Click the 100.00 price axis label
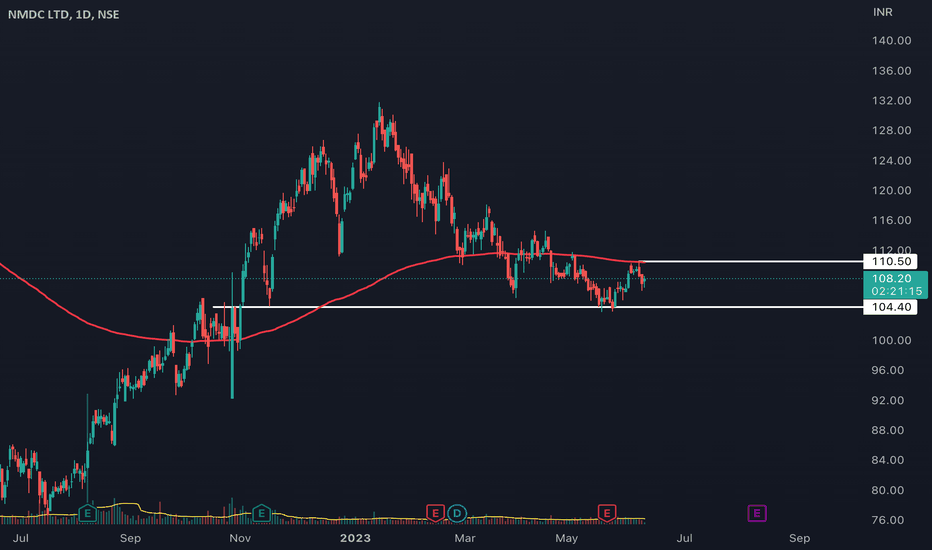The height and width of the screenshot is (550, 932). (x=892, y=340)
